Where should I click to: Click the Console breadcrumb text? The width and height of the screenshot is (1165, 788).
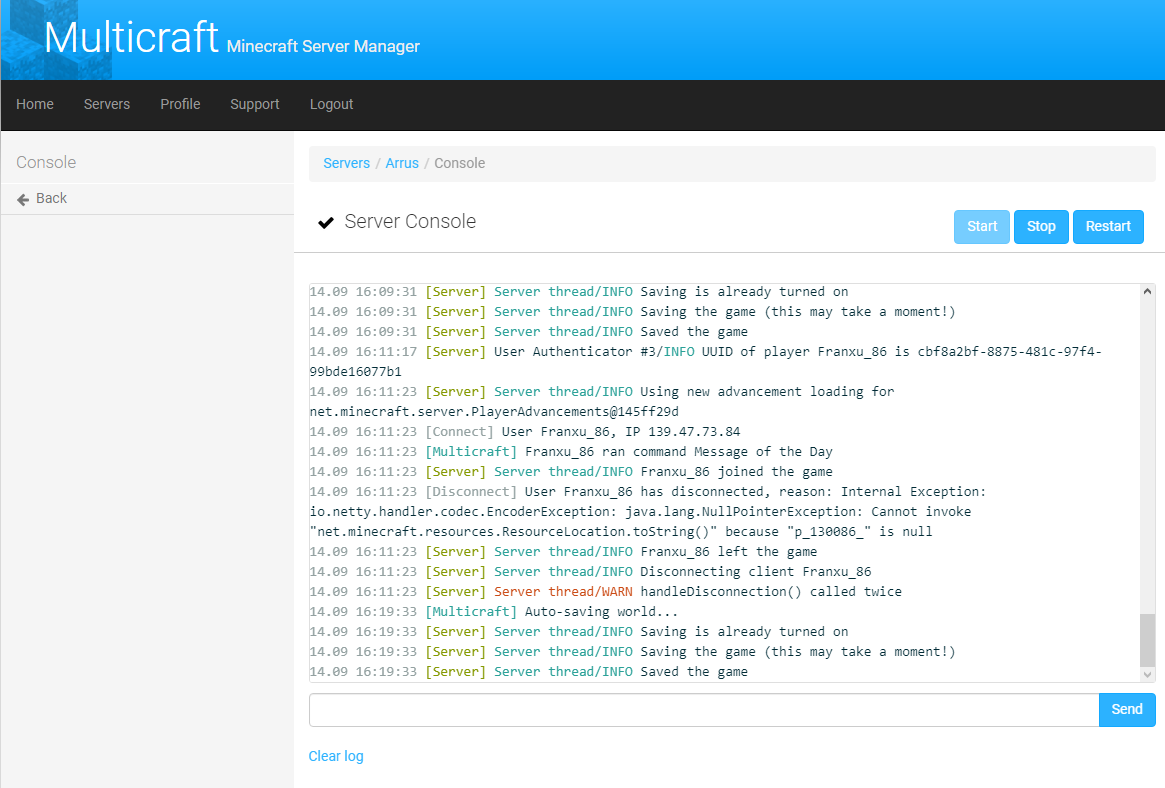459,163
